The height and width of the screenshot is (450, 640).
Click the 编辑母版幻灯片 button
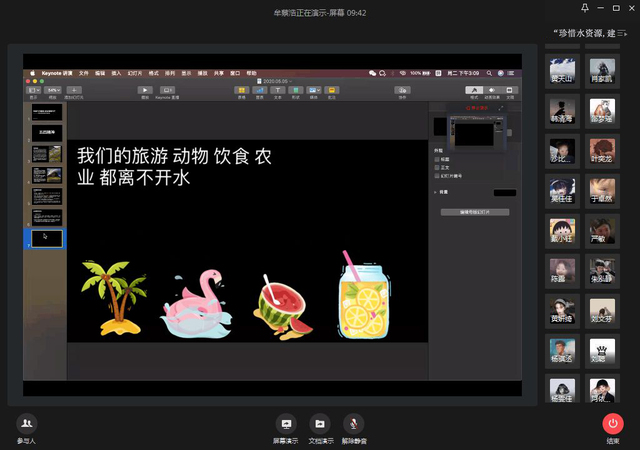pyautogui.click(x=475, y=212)
